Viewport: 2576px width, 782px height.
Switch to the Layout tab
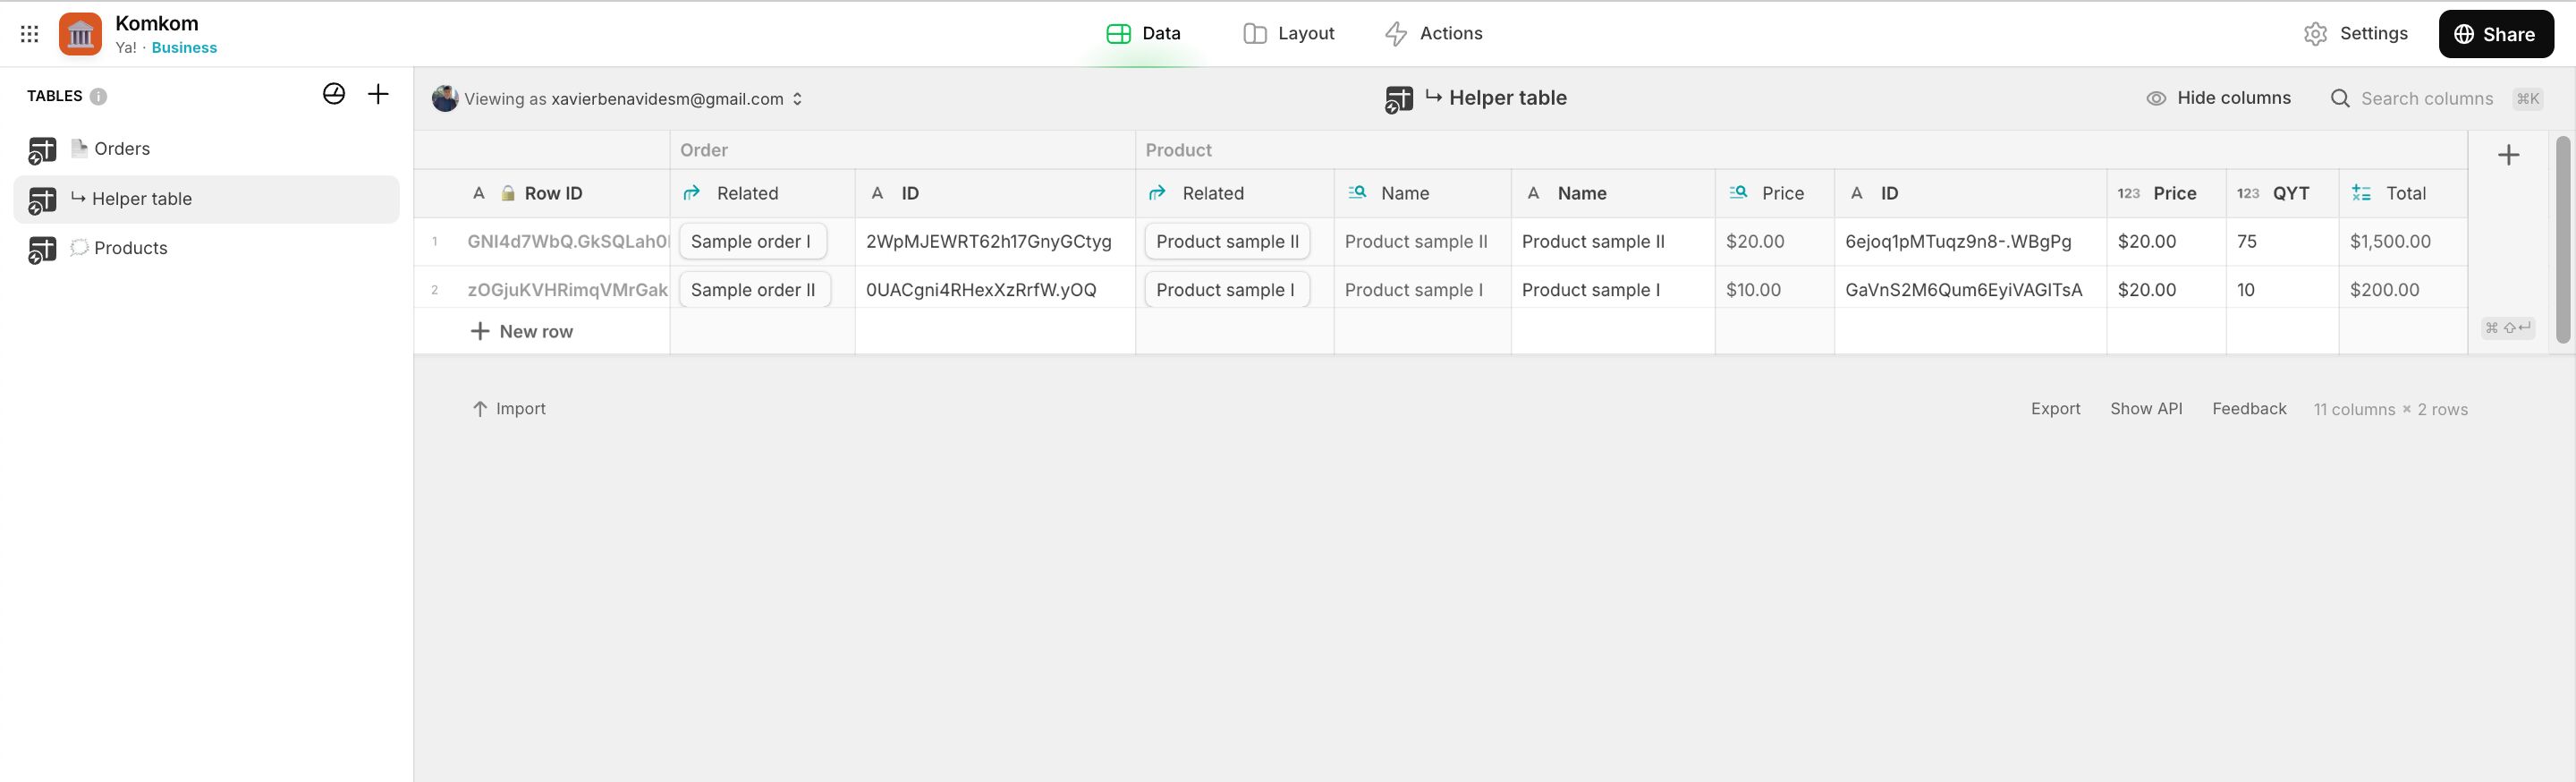[1288, 34]
